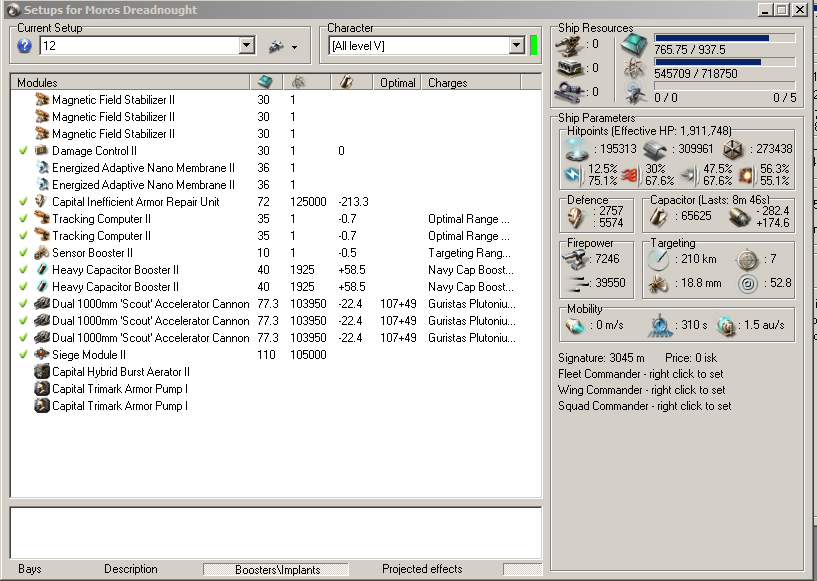Click the green character status indicator
This screenshot has width=817, height=581.
coord(534,45)
